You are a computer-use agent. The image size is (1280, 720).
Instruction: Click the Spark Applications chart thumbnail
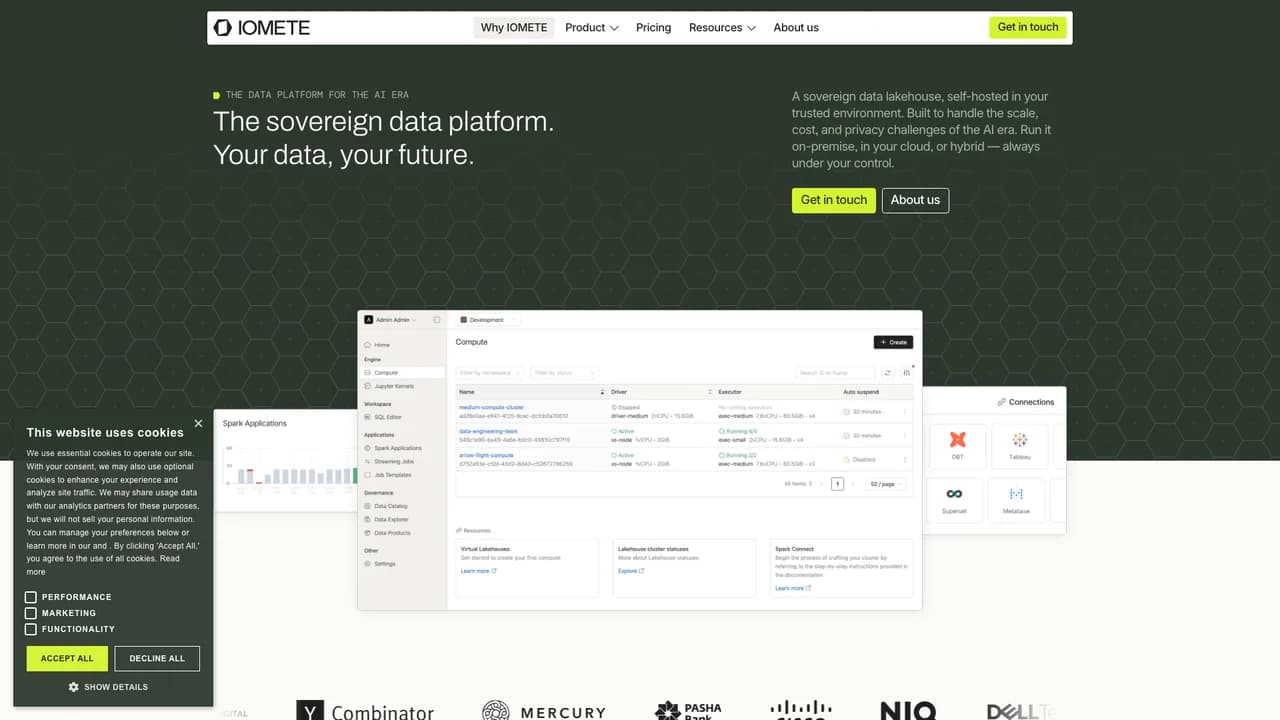[286, 461]
